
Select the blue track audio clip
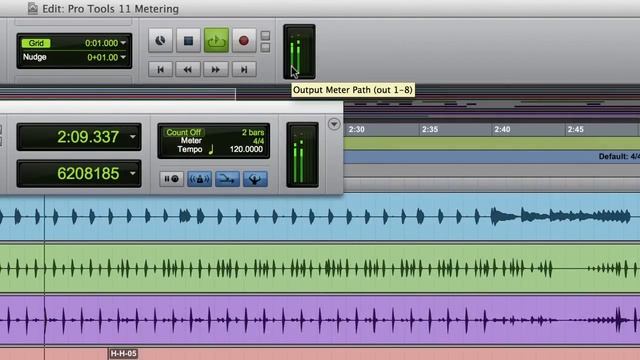click(320, 216)
